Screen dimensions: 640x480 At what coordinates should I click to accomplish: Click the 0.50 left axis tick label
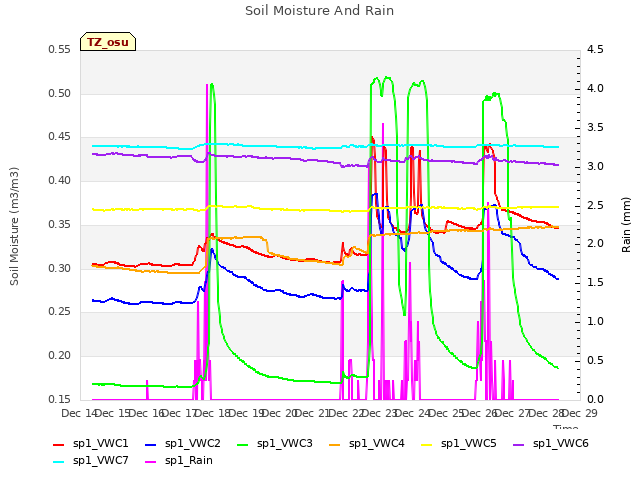(60, 93)
